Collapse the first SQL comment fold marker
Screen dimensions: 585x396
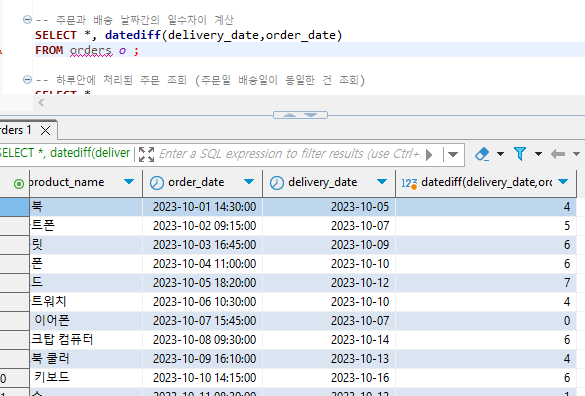click(x=27, y=19)
